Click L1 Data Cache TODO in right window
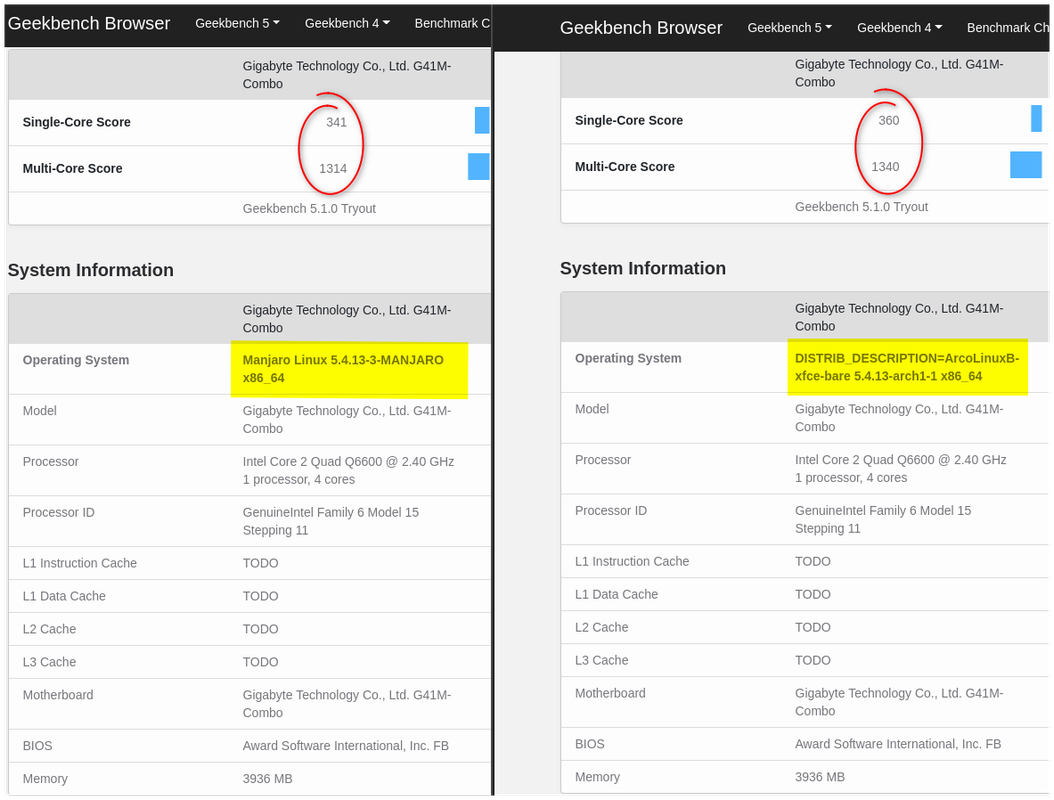Viewport: 1054px width, 800px height. pos(813,594)
